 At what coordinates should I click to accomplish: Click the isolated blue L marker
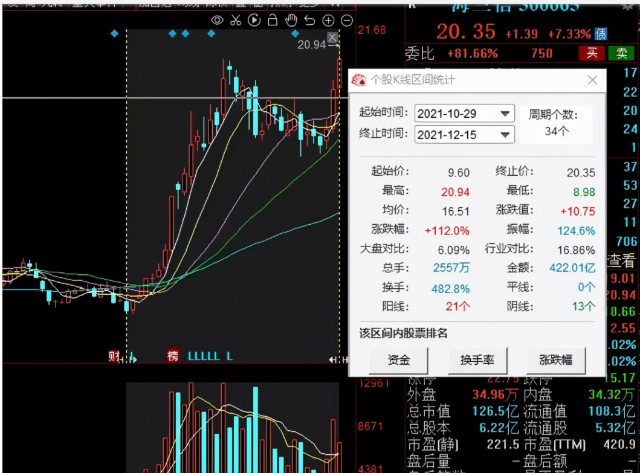(x=230, y=356)
